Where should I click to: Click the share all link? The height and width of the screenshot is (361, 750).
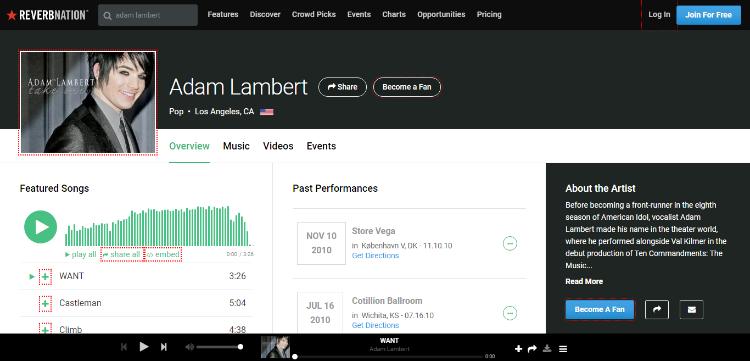click(122, 254)
